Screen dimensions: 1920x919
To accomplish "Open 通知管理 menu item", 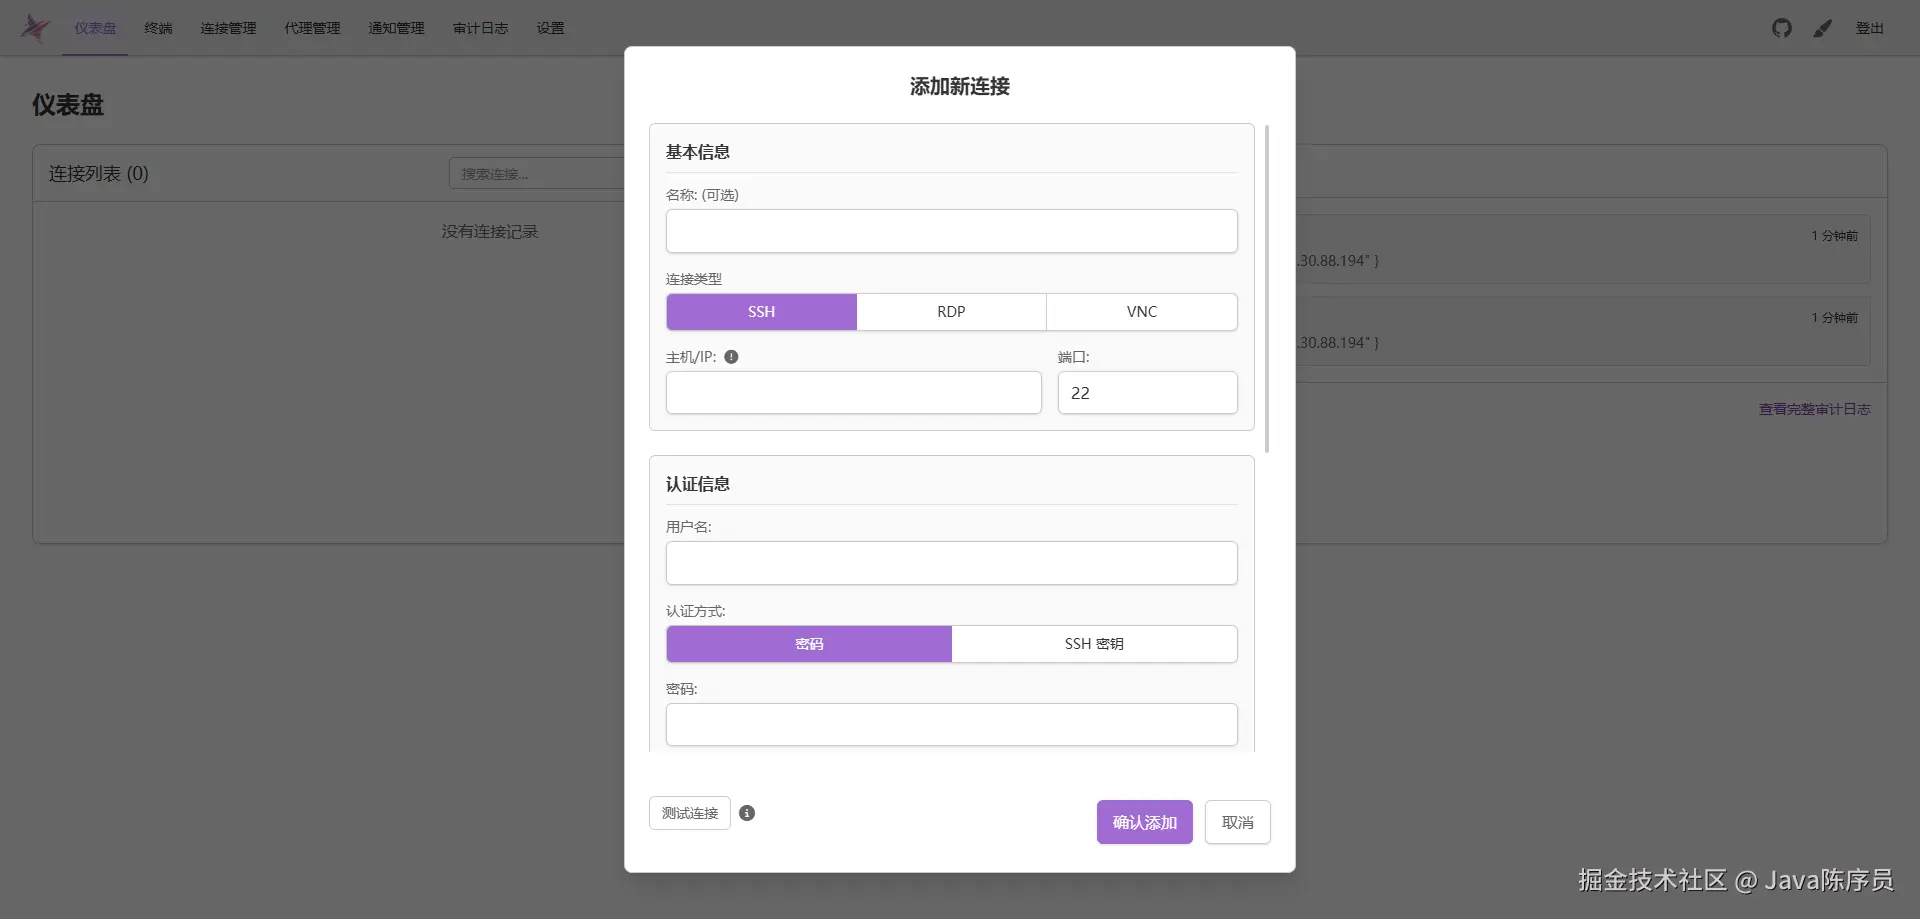I will pos(396,28).
